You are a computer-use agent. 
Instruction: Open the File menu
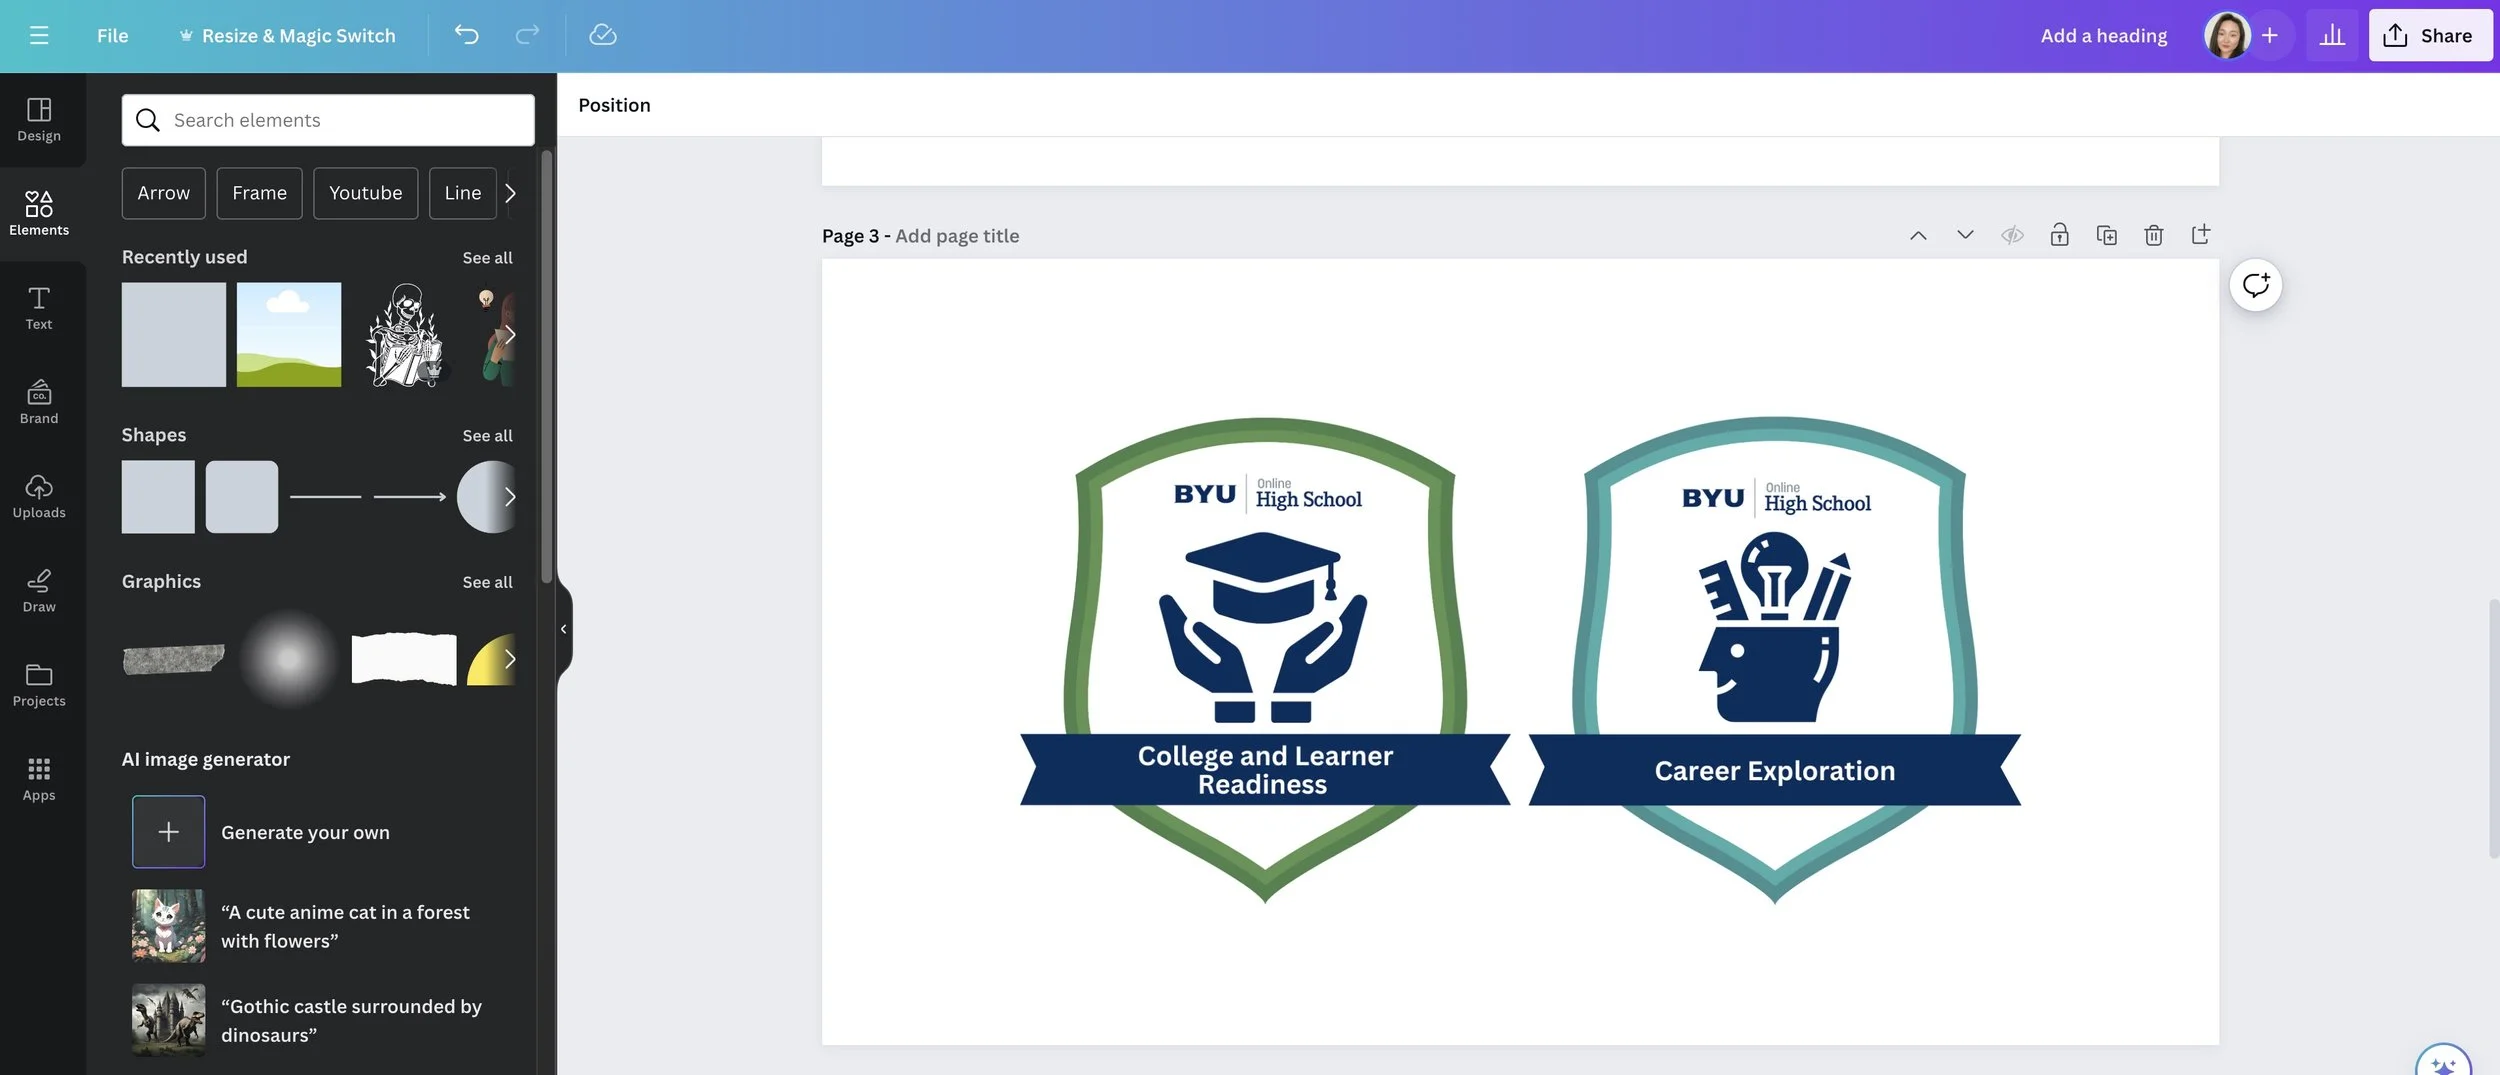click(x=112, y=35)
